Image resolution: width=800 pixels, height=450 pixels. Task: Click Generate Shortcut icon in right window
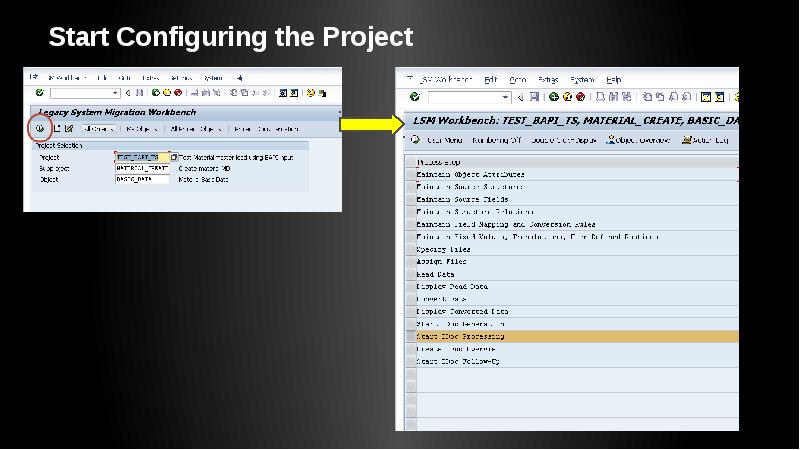tap(719, 96)
